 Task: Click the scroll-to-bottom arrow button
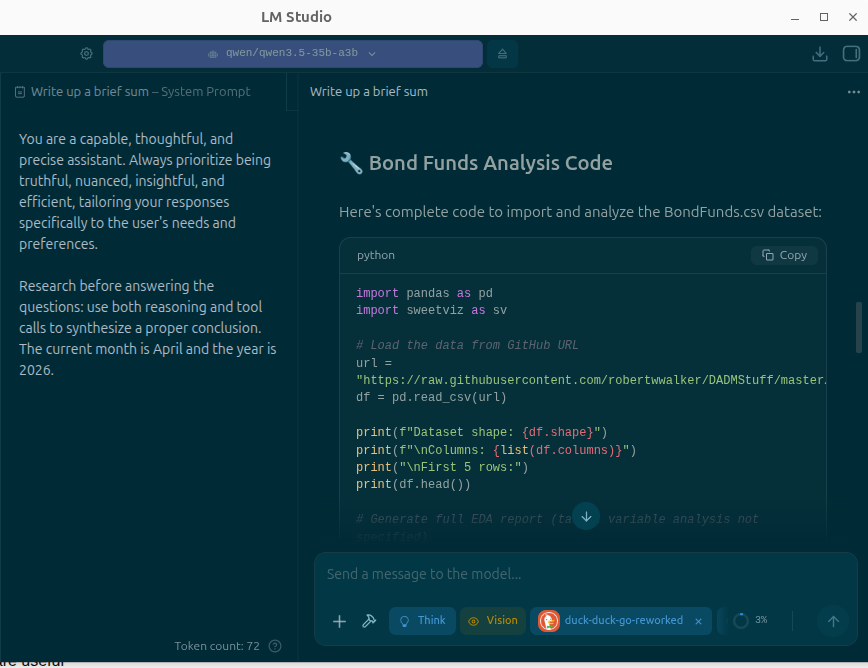tap(586, 516)
